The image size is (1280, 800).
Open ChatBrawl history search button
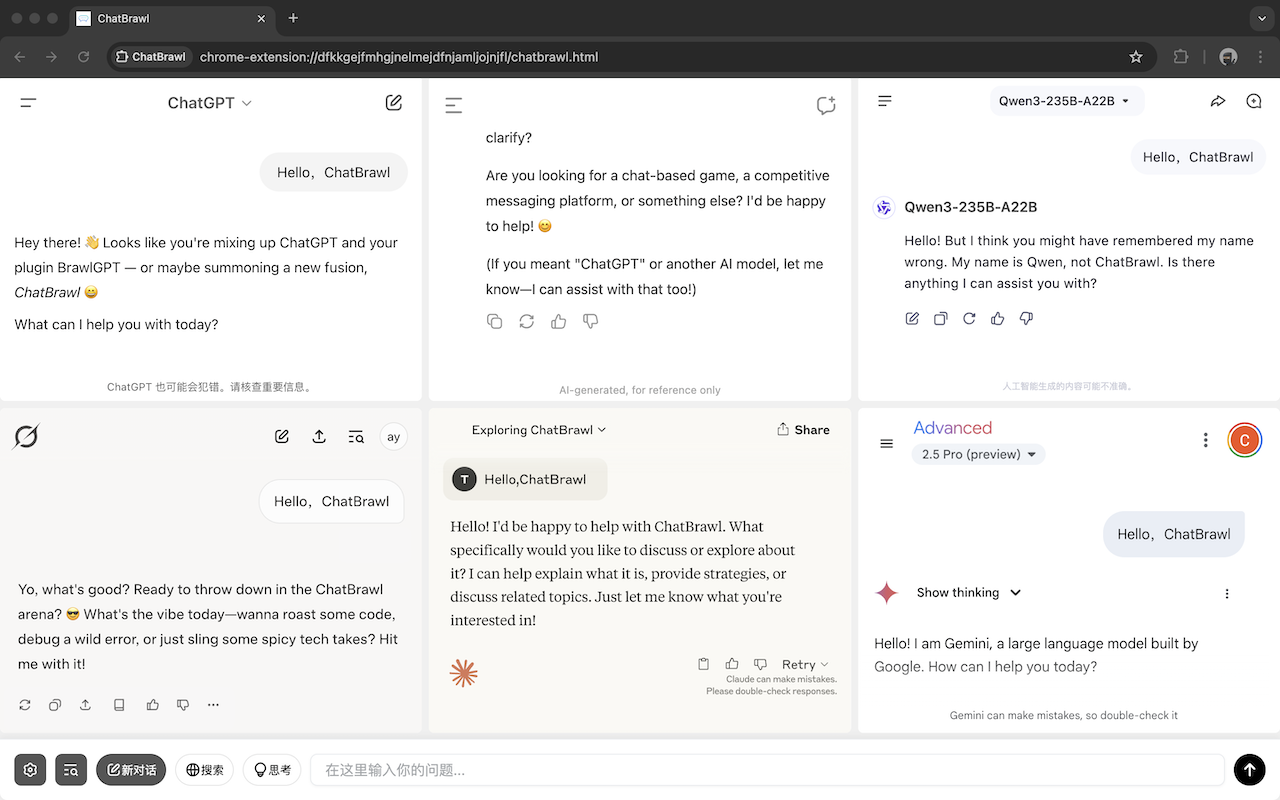tap(71, 770)
